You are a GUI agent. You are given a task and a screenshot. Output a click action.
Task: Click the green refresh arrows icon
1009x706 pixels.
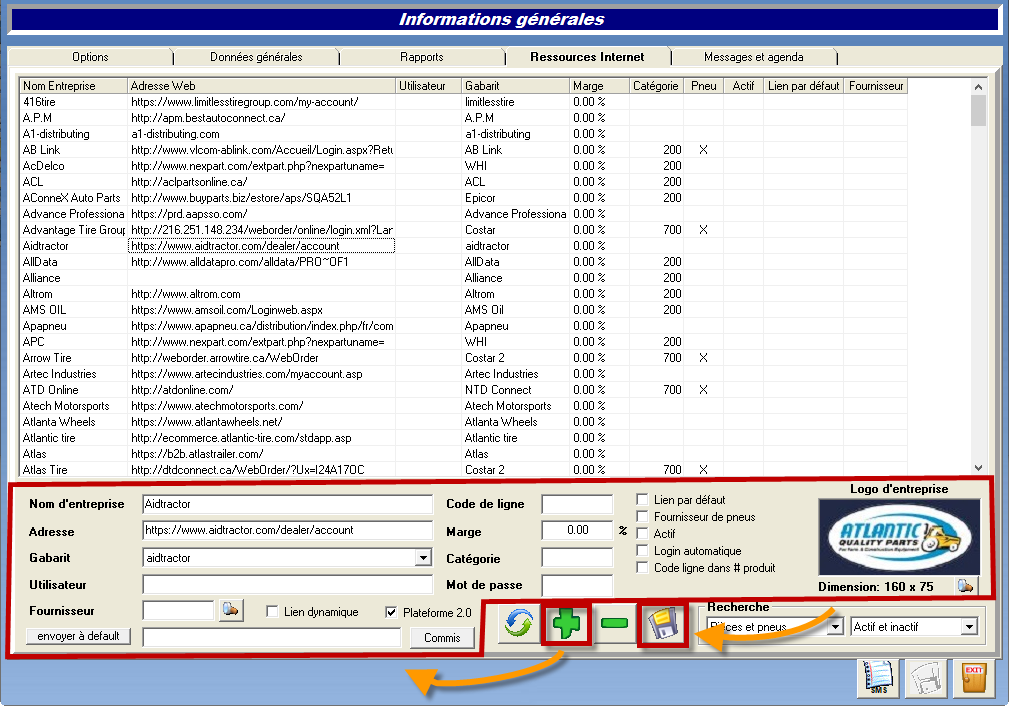point(519,623)
